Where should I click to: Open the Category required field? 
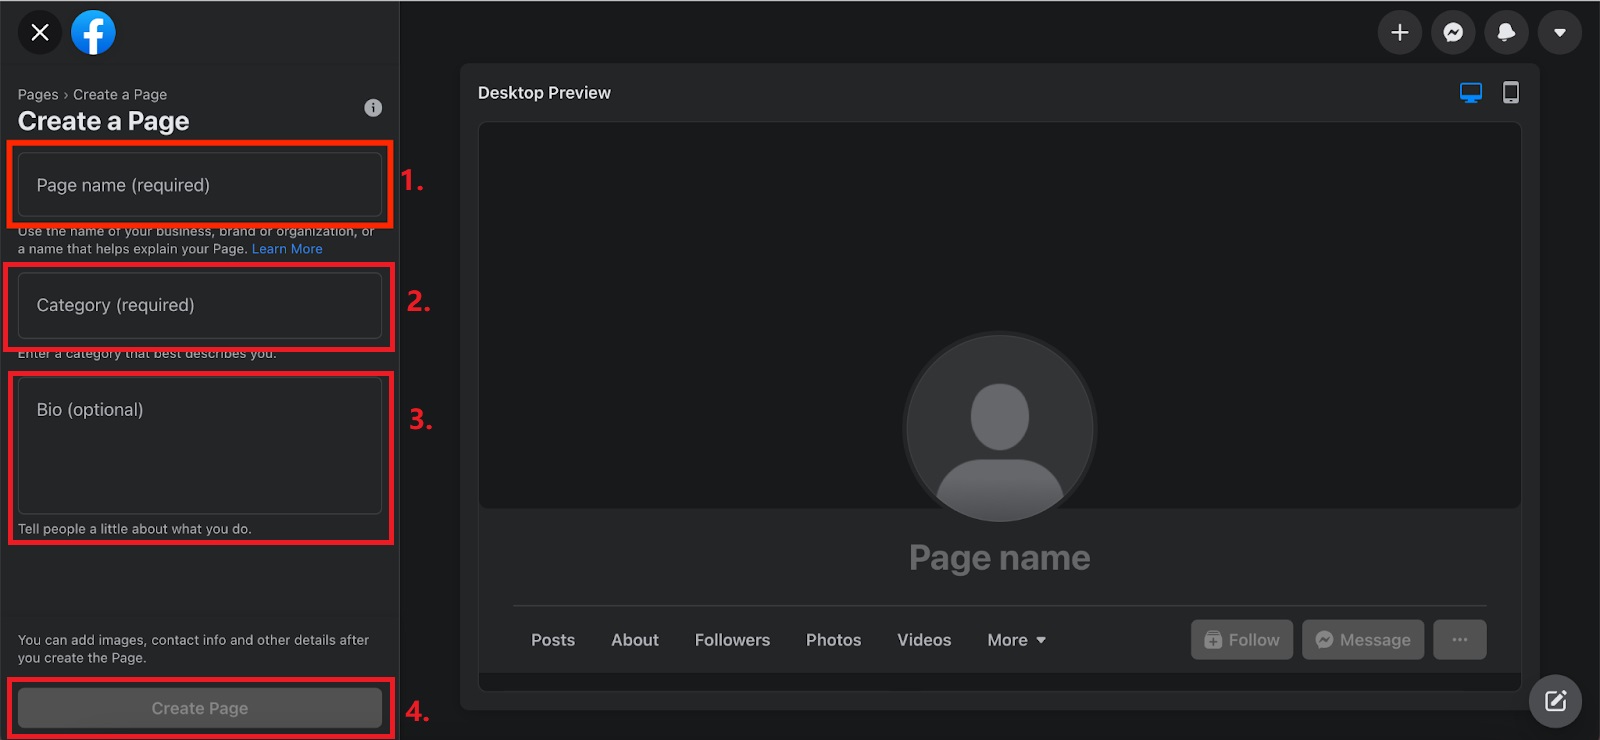pyautogui.click(x=200, y=305)
